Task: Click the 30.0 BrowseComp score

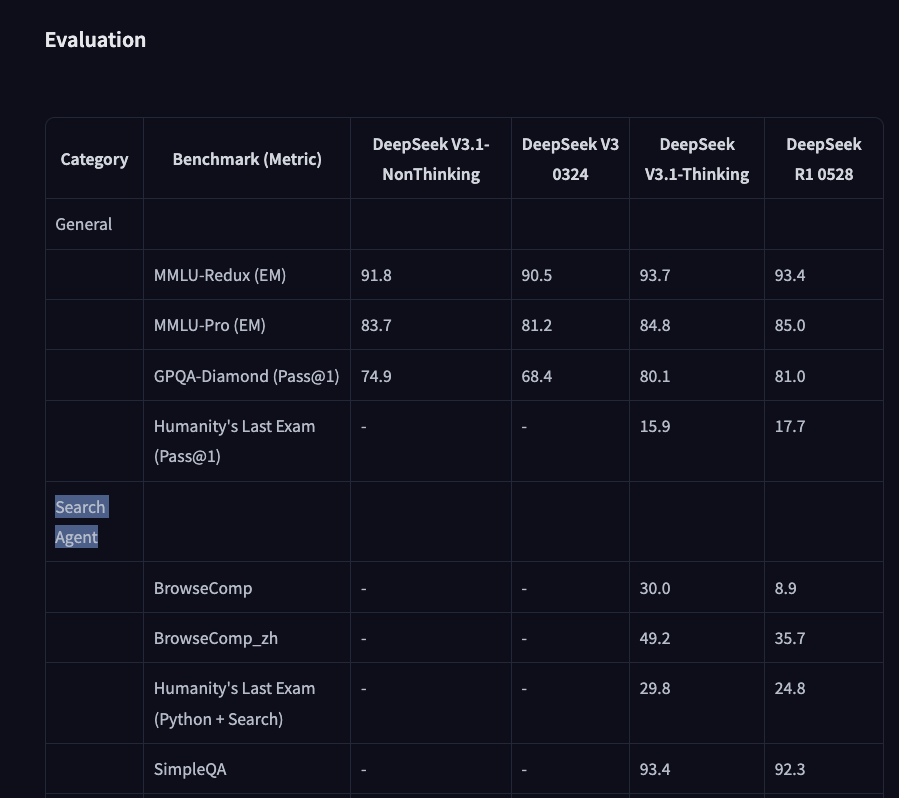Action: [655, 588]
